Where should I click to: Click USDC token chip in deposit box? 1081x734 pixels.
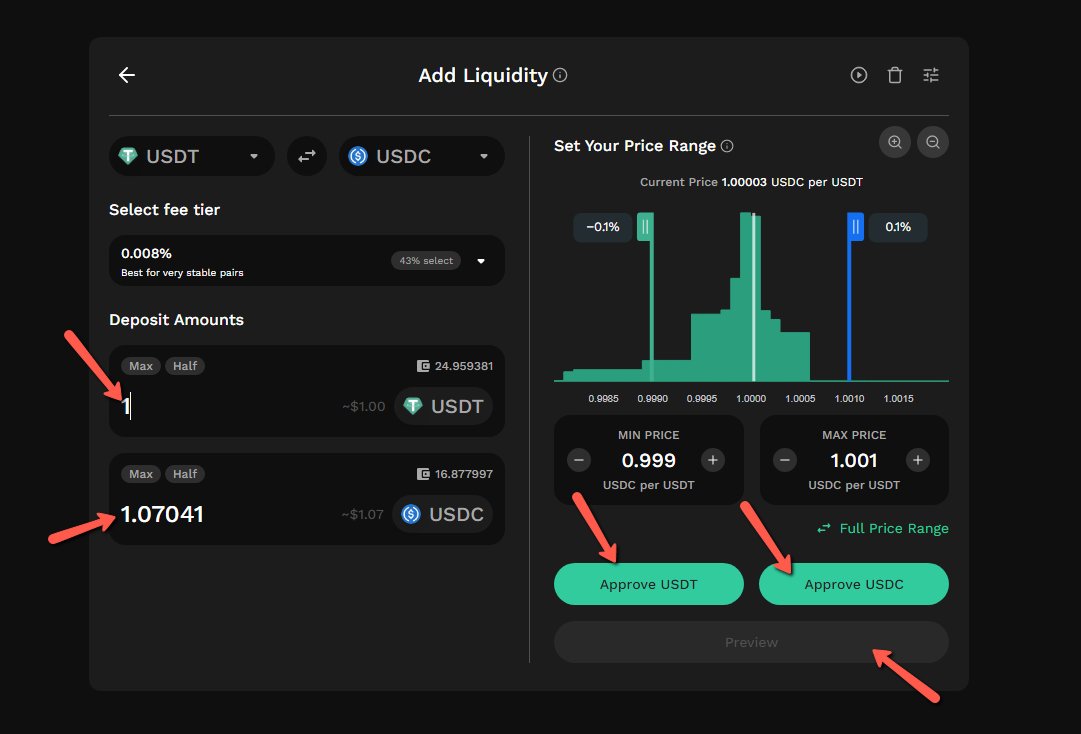point(443,514)
